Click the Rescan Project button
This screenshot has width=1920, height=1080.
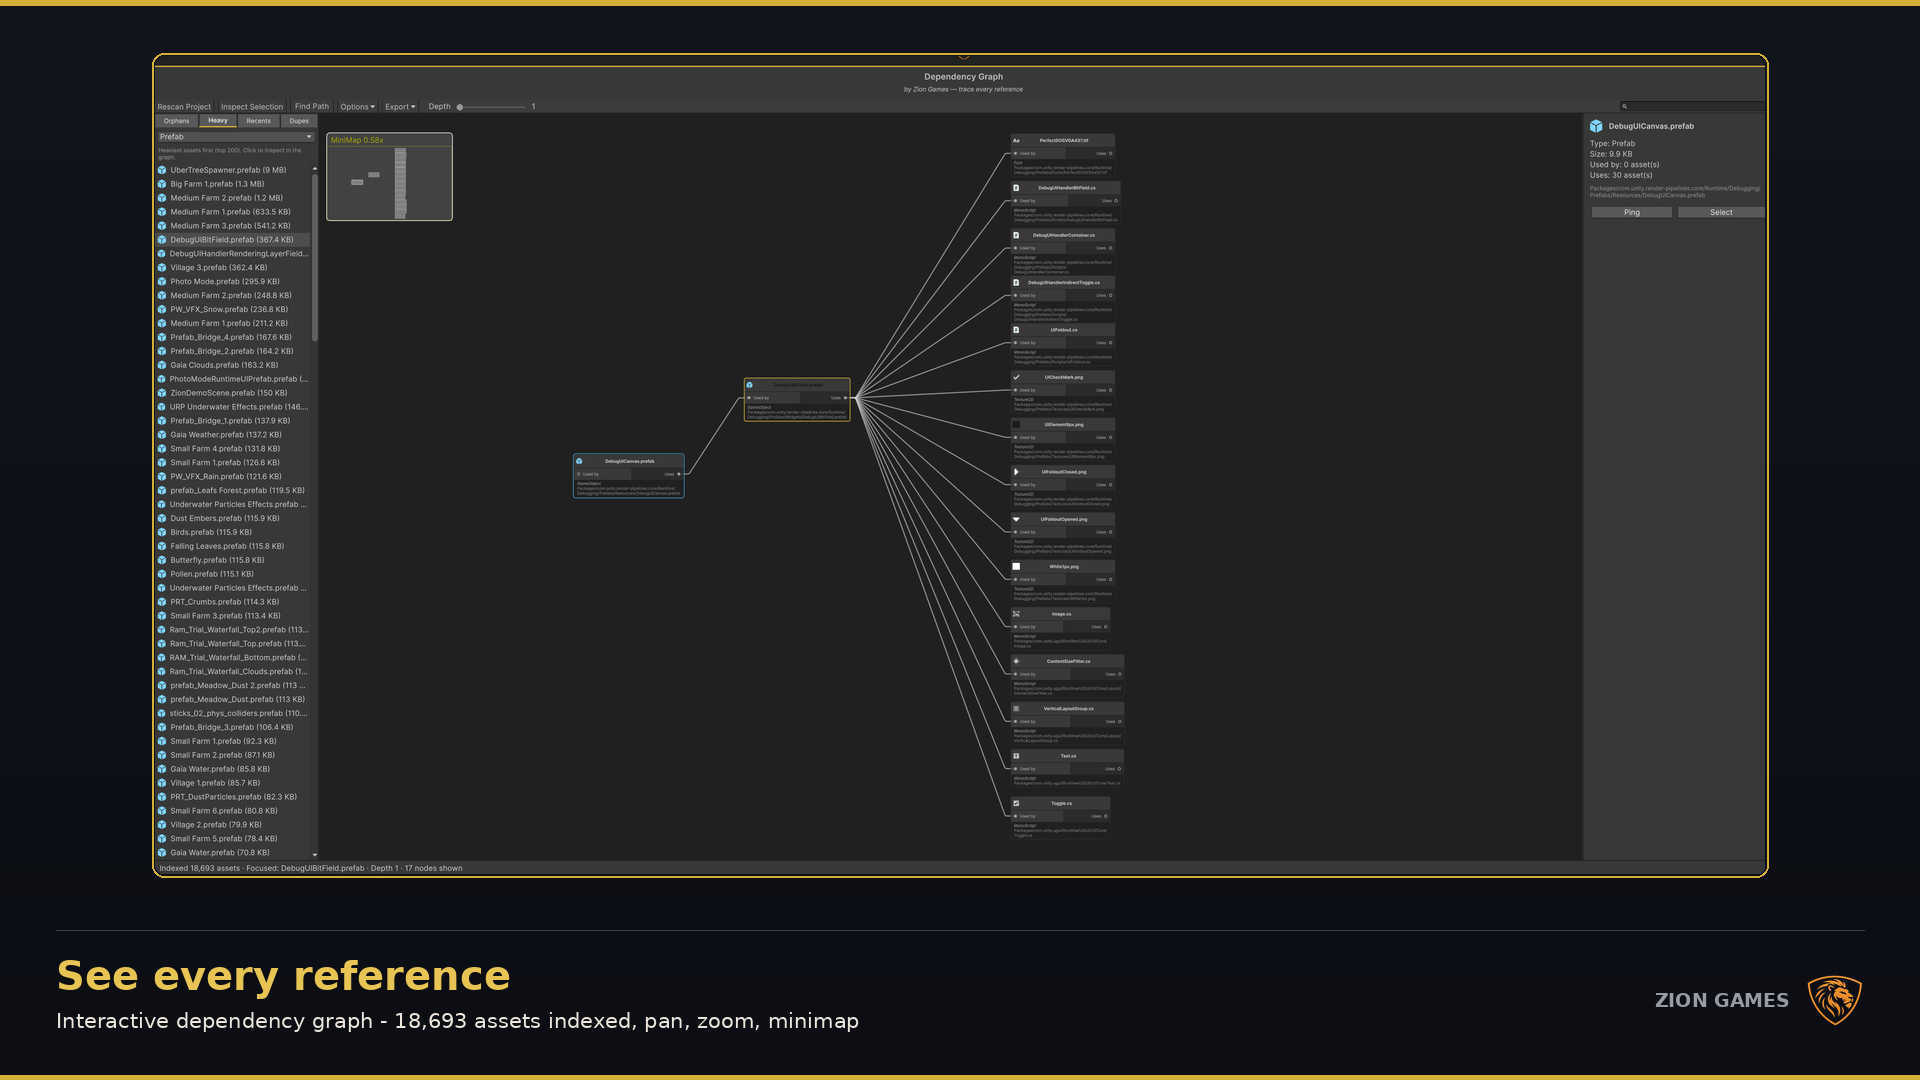click(x=184, y=107)
